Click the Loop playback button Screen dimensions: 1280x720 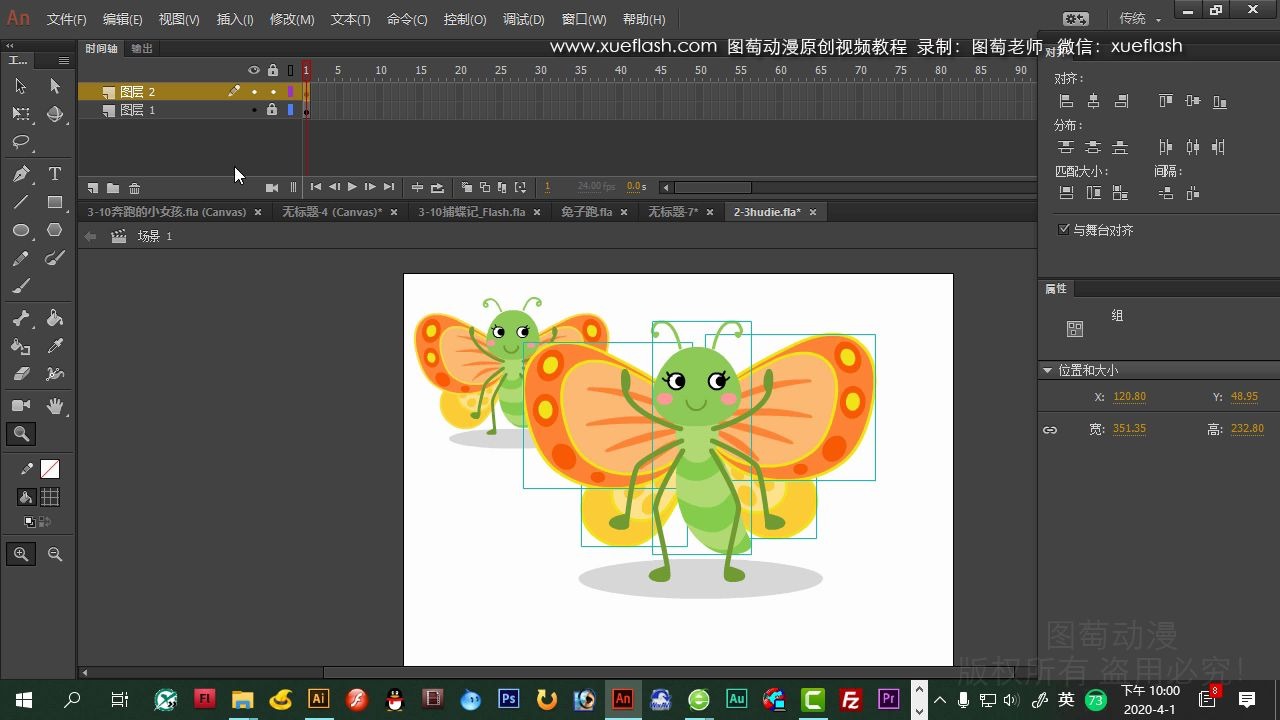pos(437,187)
